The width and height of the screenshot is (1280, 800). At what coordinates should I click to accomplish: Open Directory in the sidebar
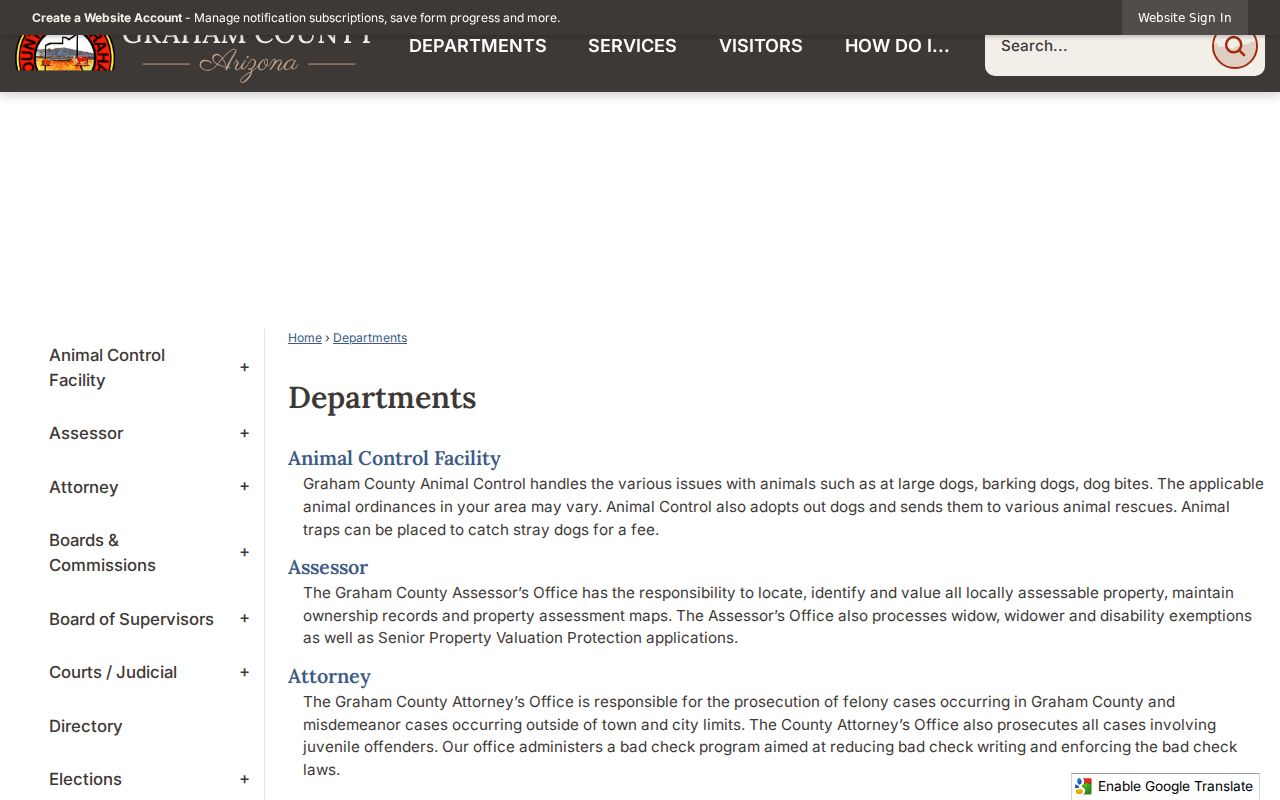[x=85, y=726]
